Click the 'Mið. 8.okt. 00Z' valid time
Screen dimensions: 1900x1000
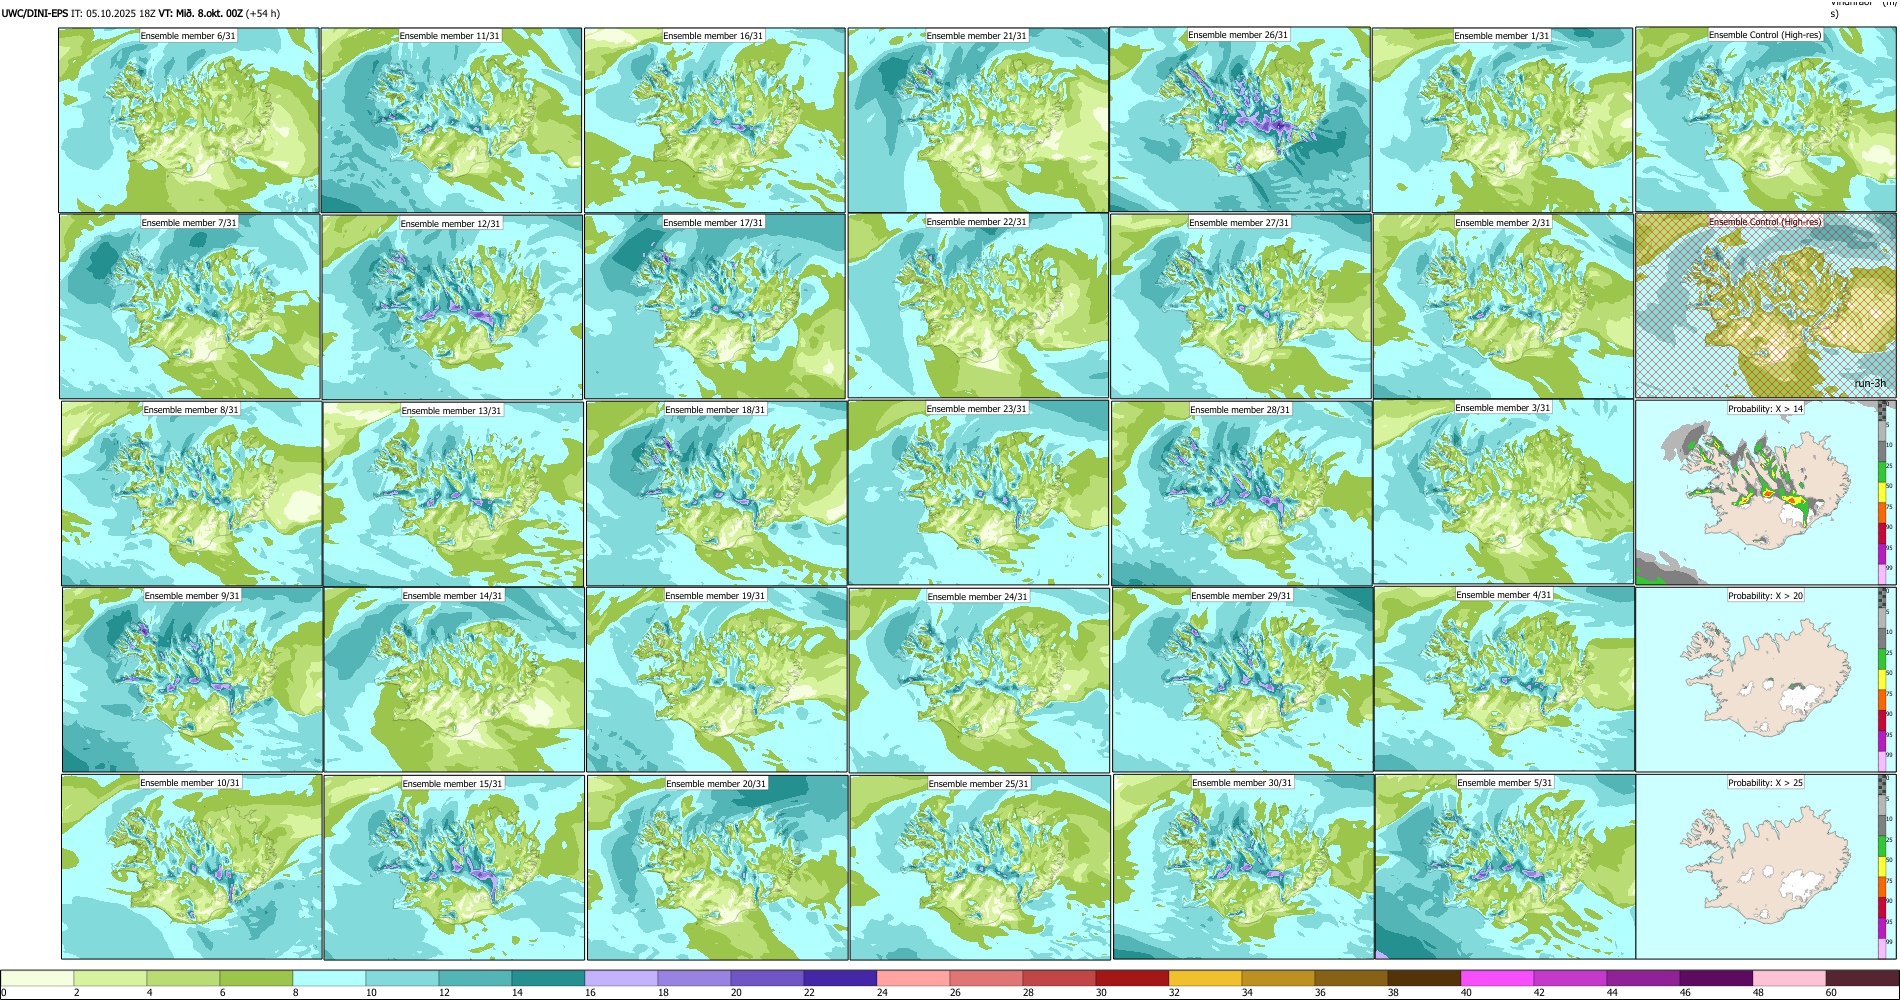point(209,13)
